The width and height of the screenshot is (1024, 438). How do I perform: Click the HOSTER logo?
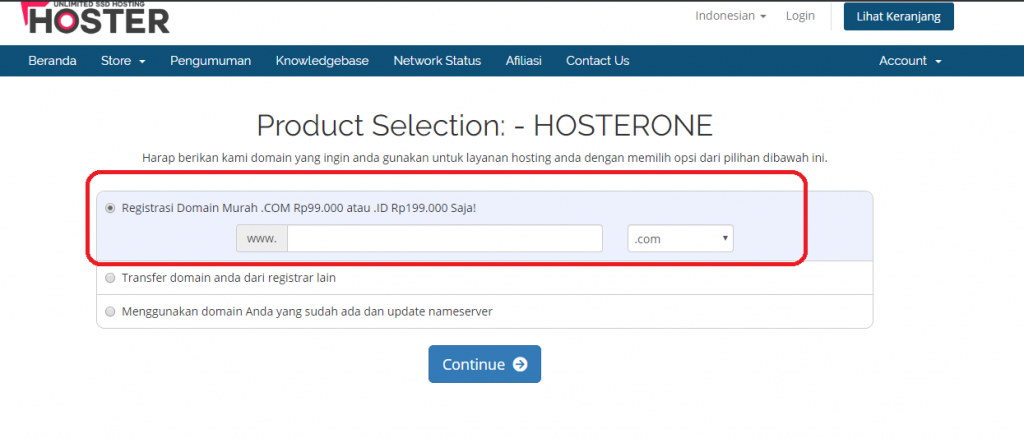click(x=95, y=18)
